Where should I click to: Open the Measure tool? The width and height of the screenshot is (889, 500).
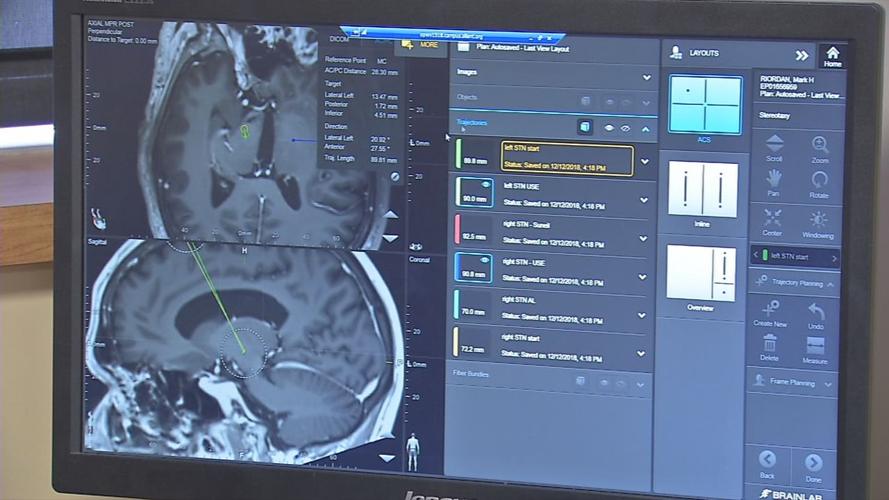point(815,350)
